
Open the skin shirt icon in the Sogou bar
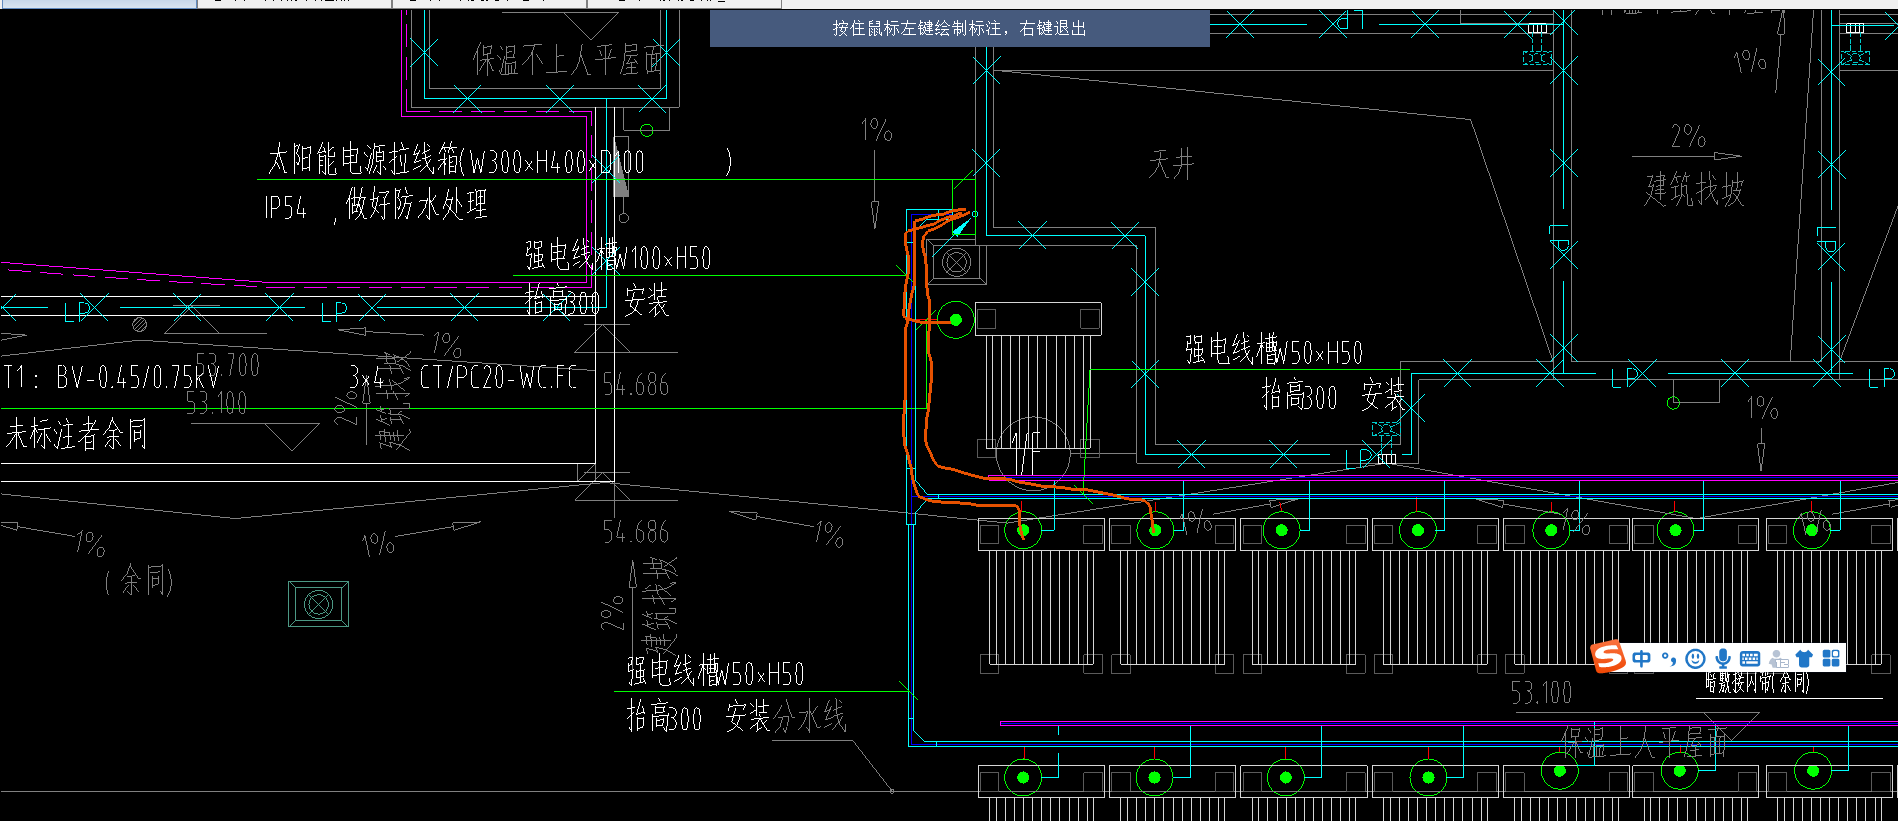coord(1804,658)
